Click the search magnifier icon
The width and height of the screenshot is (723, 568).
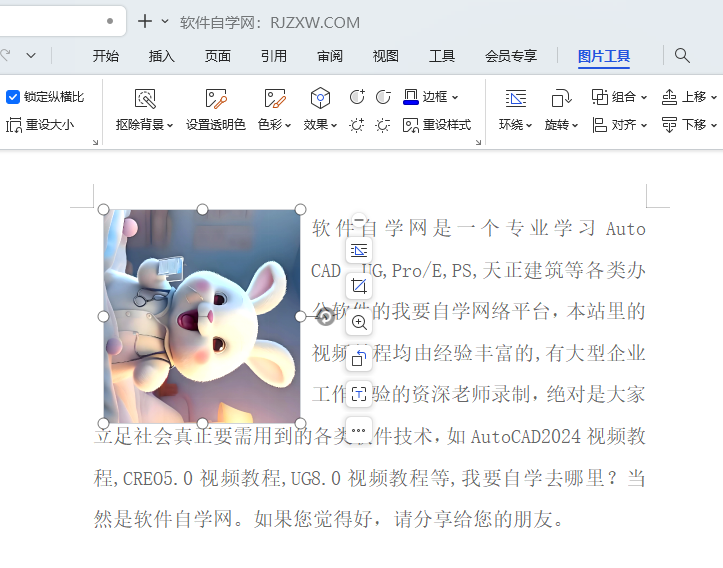[x=682, y=56]
